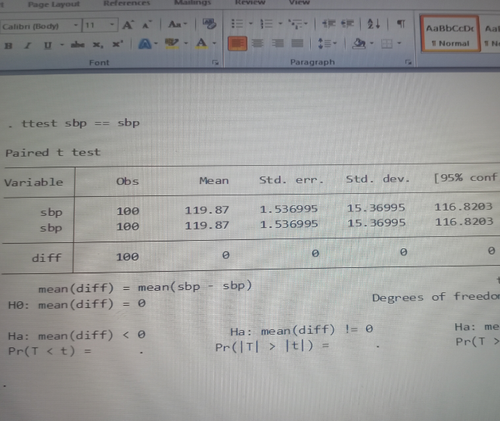Click 'Ha: mean(diff) != 0' text
500x421 pixels.
[302, 330]
